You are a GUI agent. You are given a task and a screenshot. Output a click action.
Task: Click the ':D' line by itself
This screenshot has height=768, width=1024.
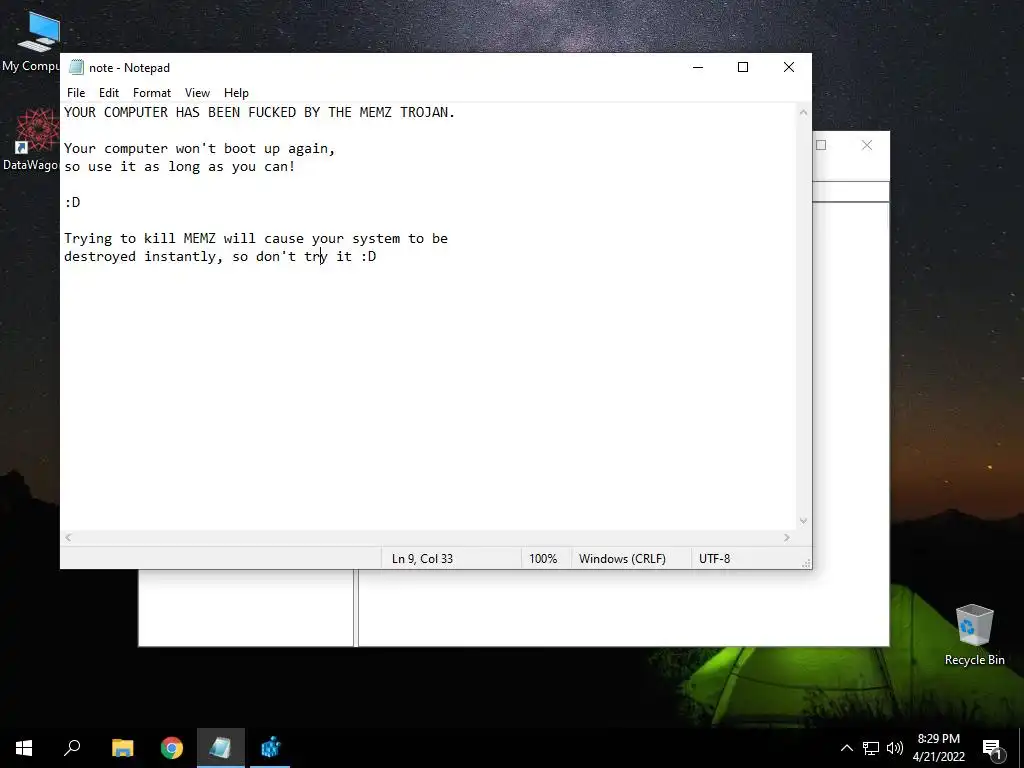[72, 202]
